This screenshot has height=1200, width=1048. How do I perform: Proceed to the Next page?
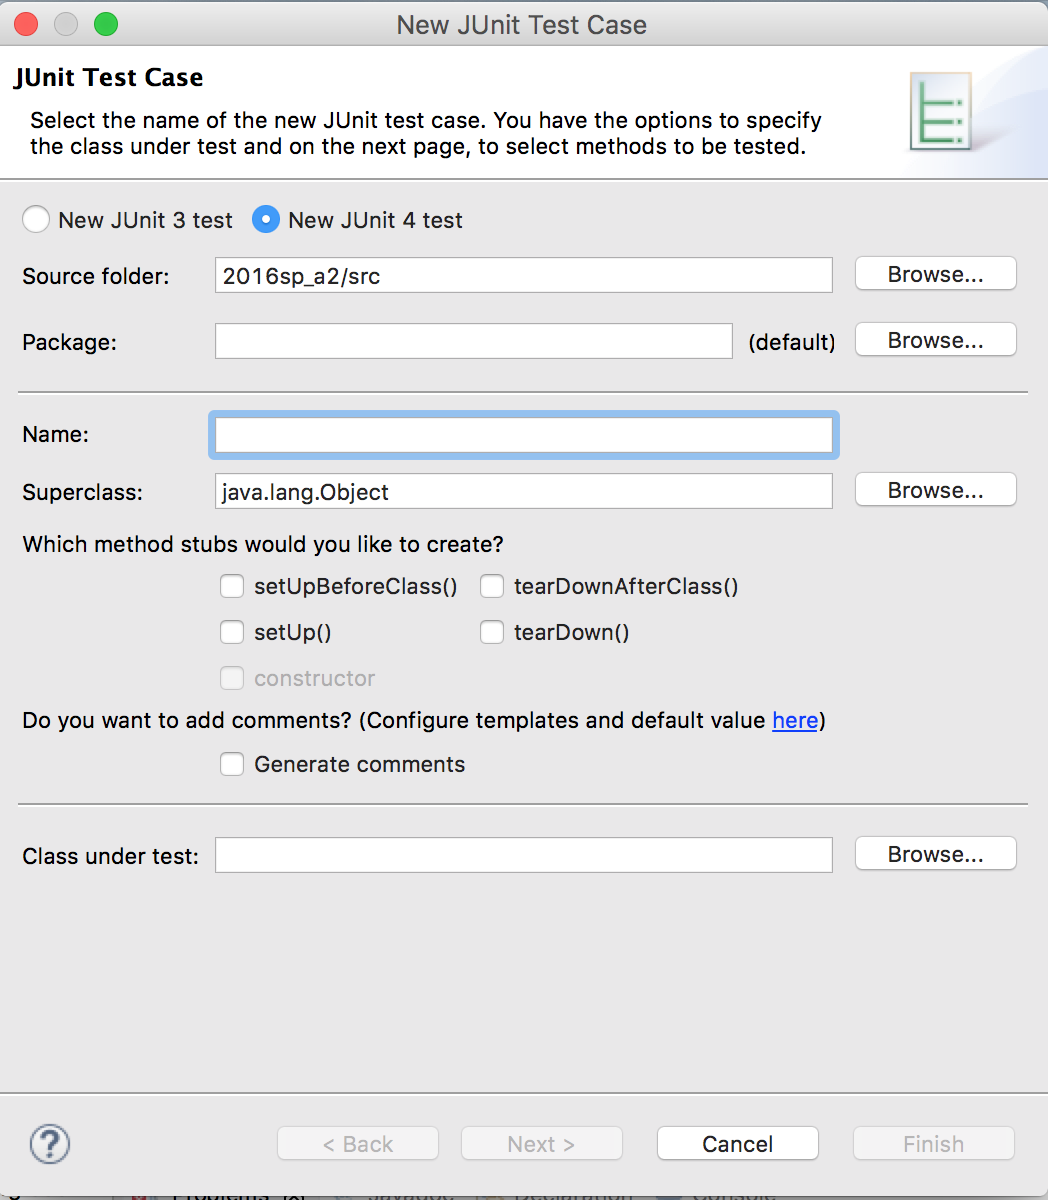(x=541, y=1143)
